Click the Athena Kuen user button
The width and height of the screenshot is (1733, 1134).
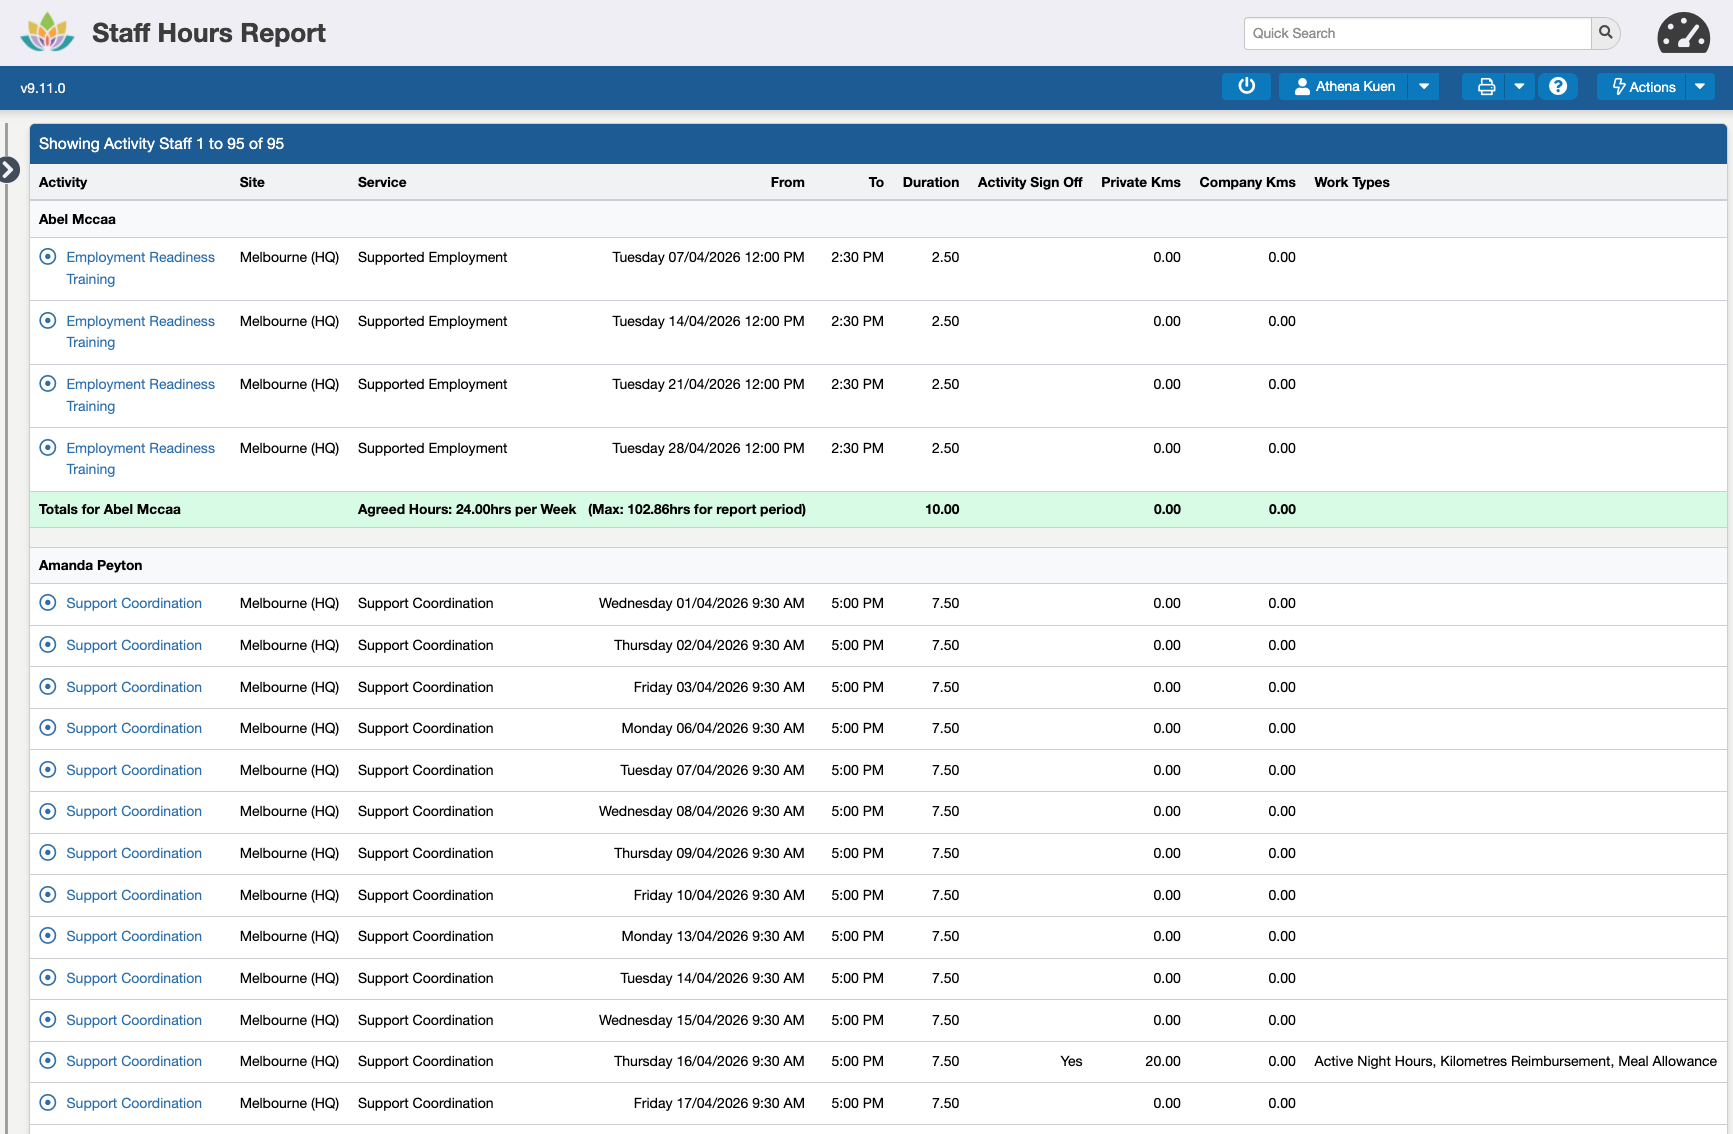pyautogui.click(x=1344, y=87)
